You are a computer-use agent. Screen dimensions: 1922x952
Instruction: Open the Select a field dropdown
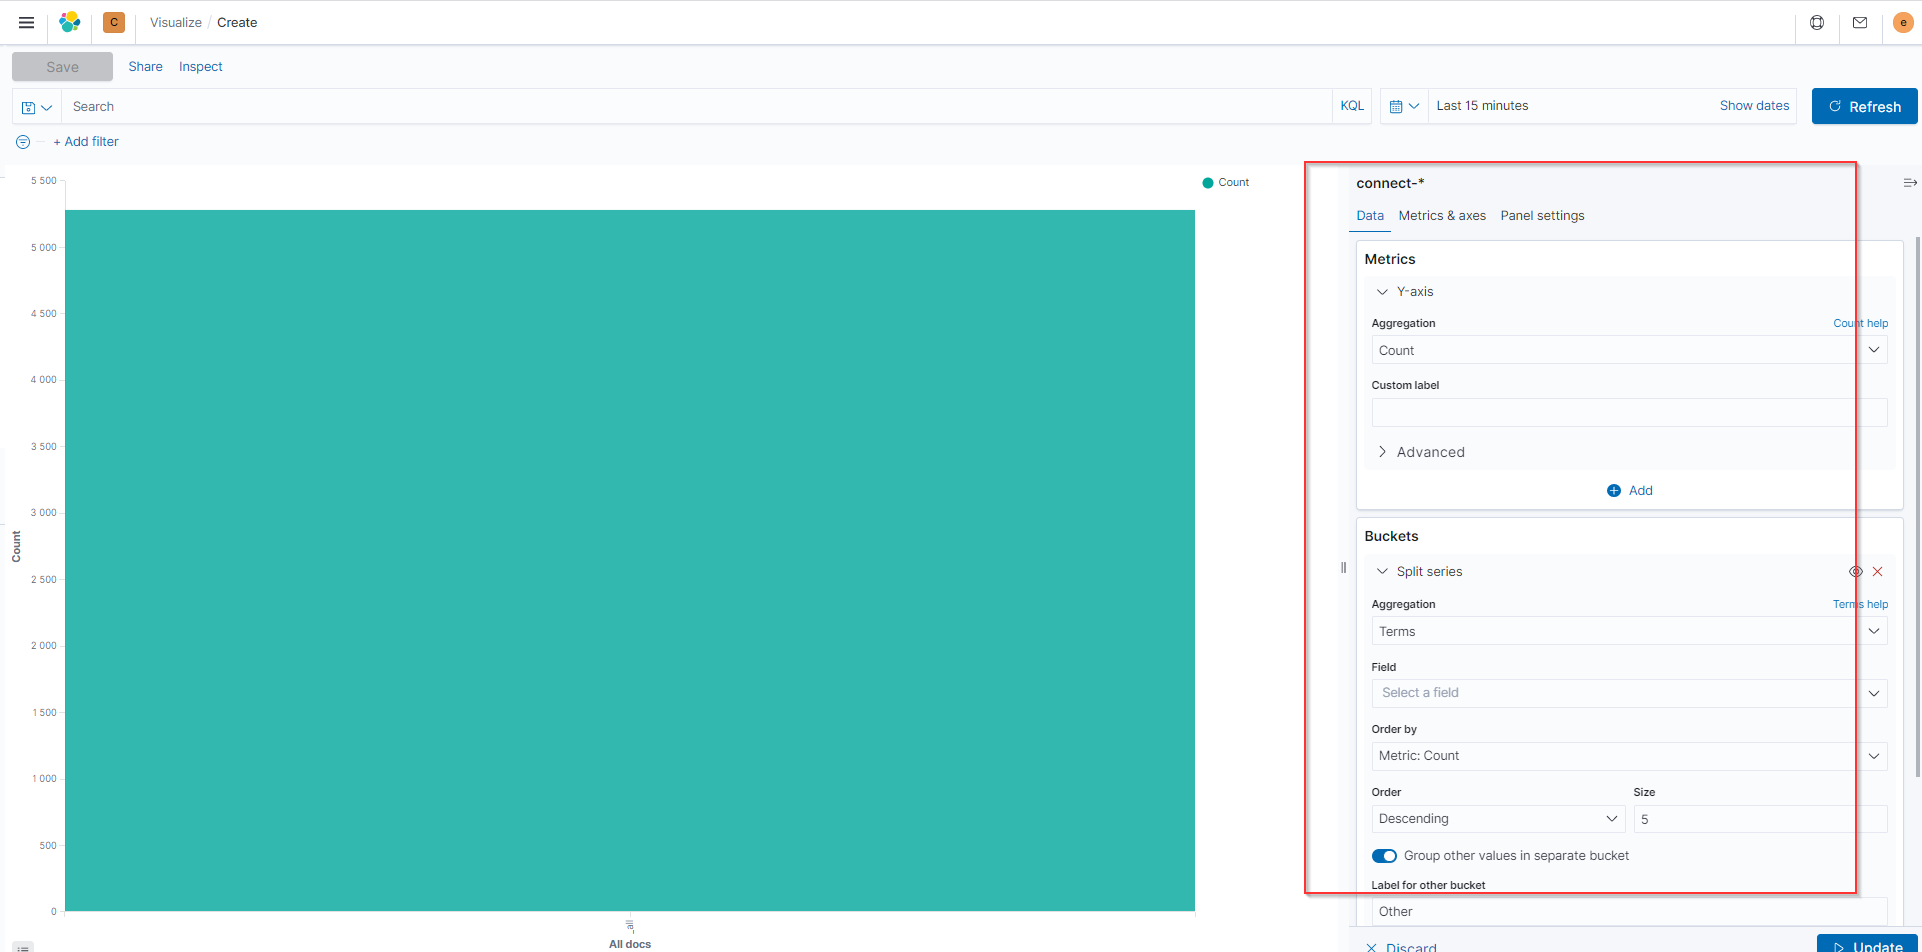pos(1629,693)
